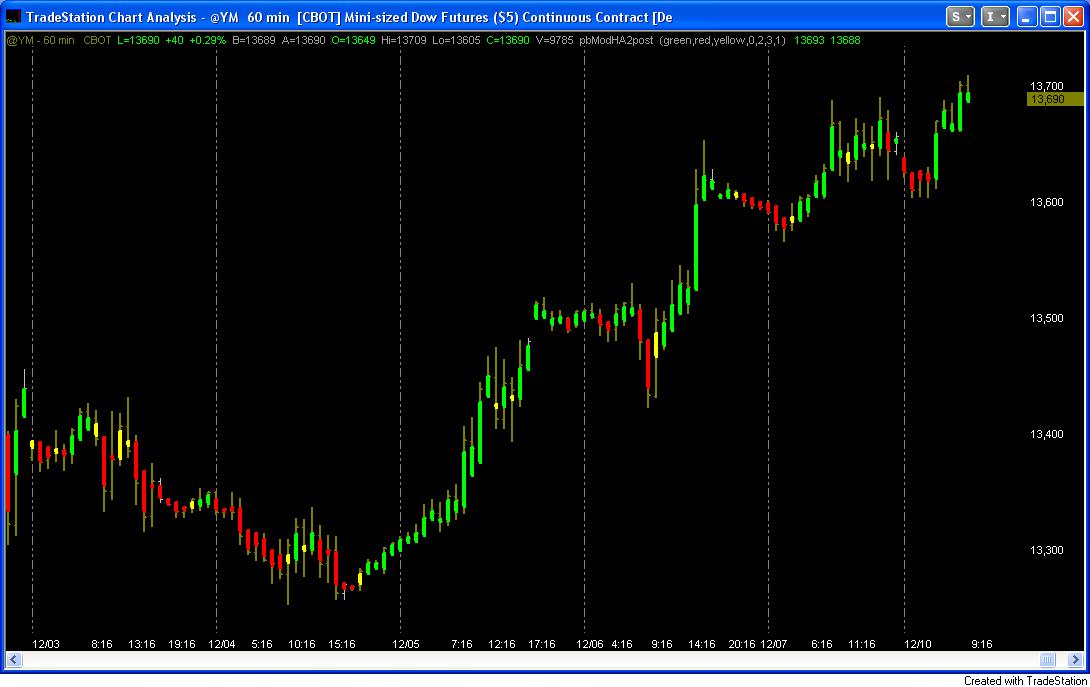Minimize the Chart Analysis window
Screen dimensions: 1090x687
pos(1027,17)
